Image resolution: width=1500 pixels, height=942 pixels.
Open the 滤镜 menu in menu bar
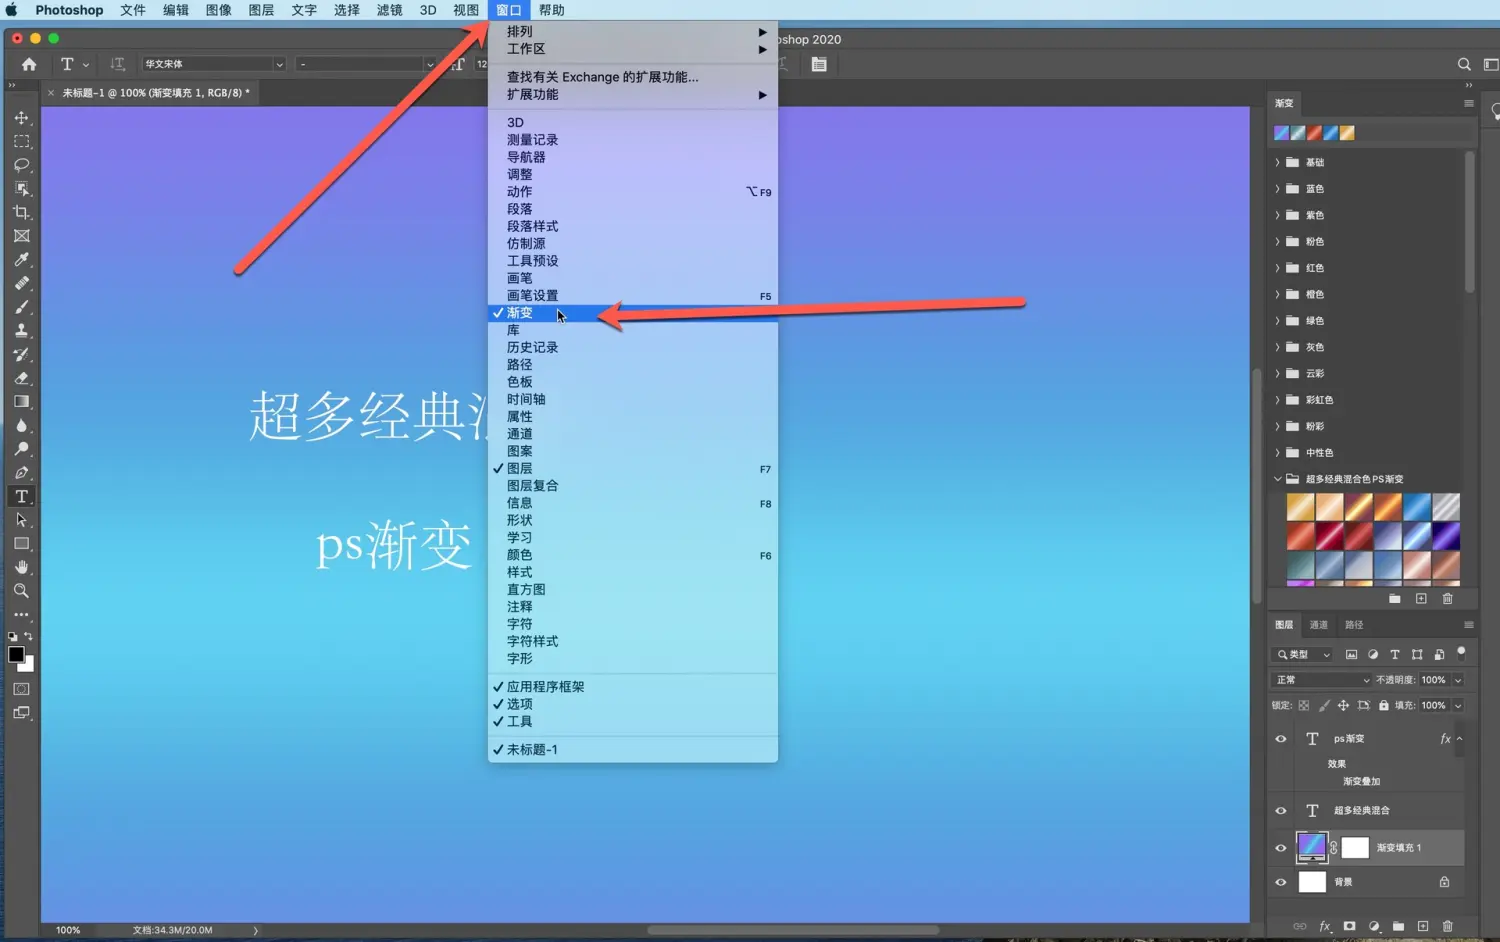389,10
